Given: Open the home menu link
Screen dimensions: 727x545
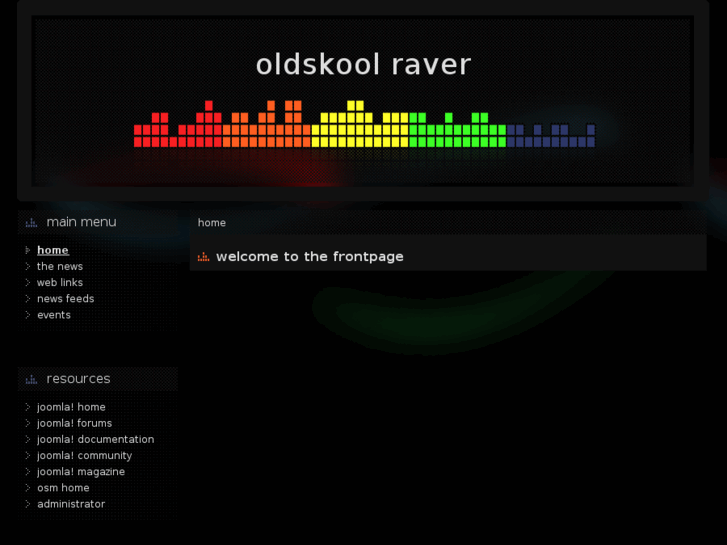Looking at the screenshot, I should 53,250.
